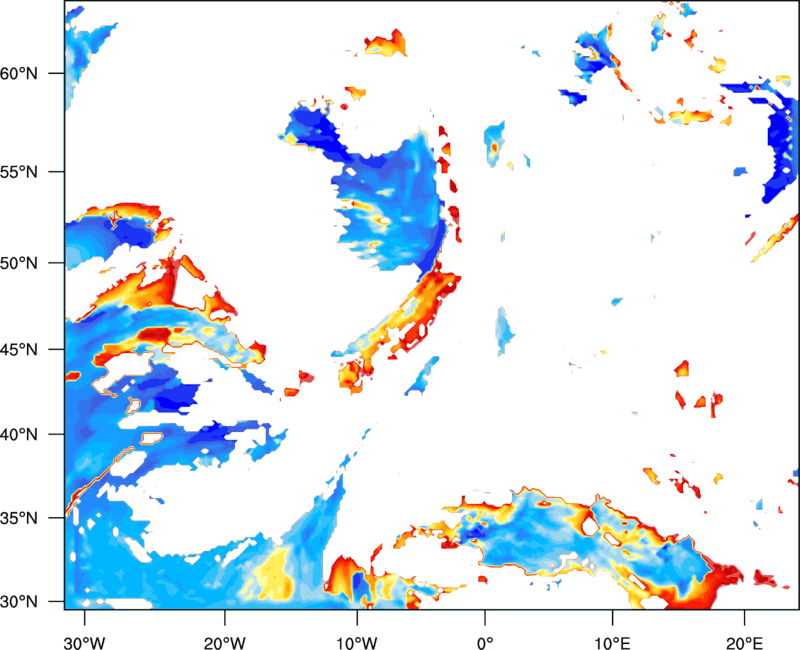Screen dimensions: 800x650
Task: Click the 45°N latitude label
Action: pyautogui.click(x=19, y=350)
